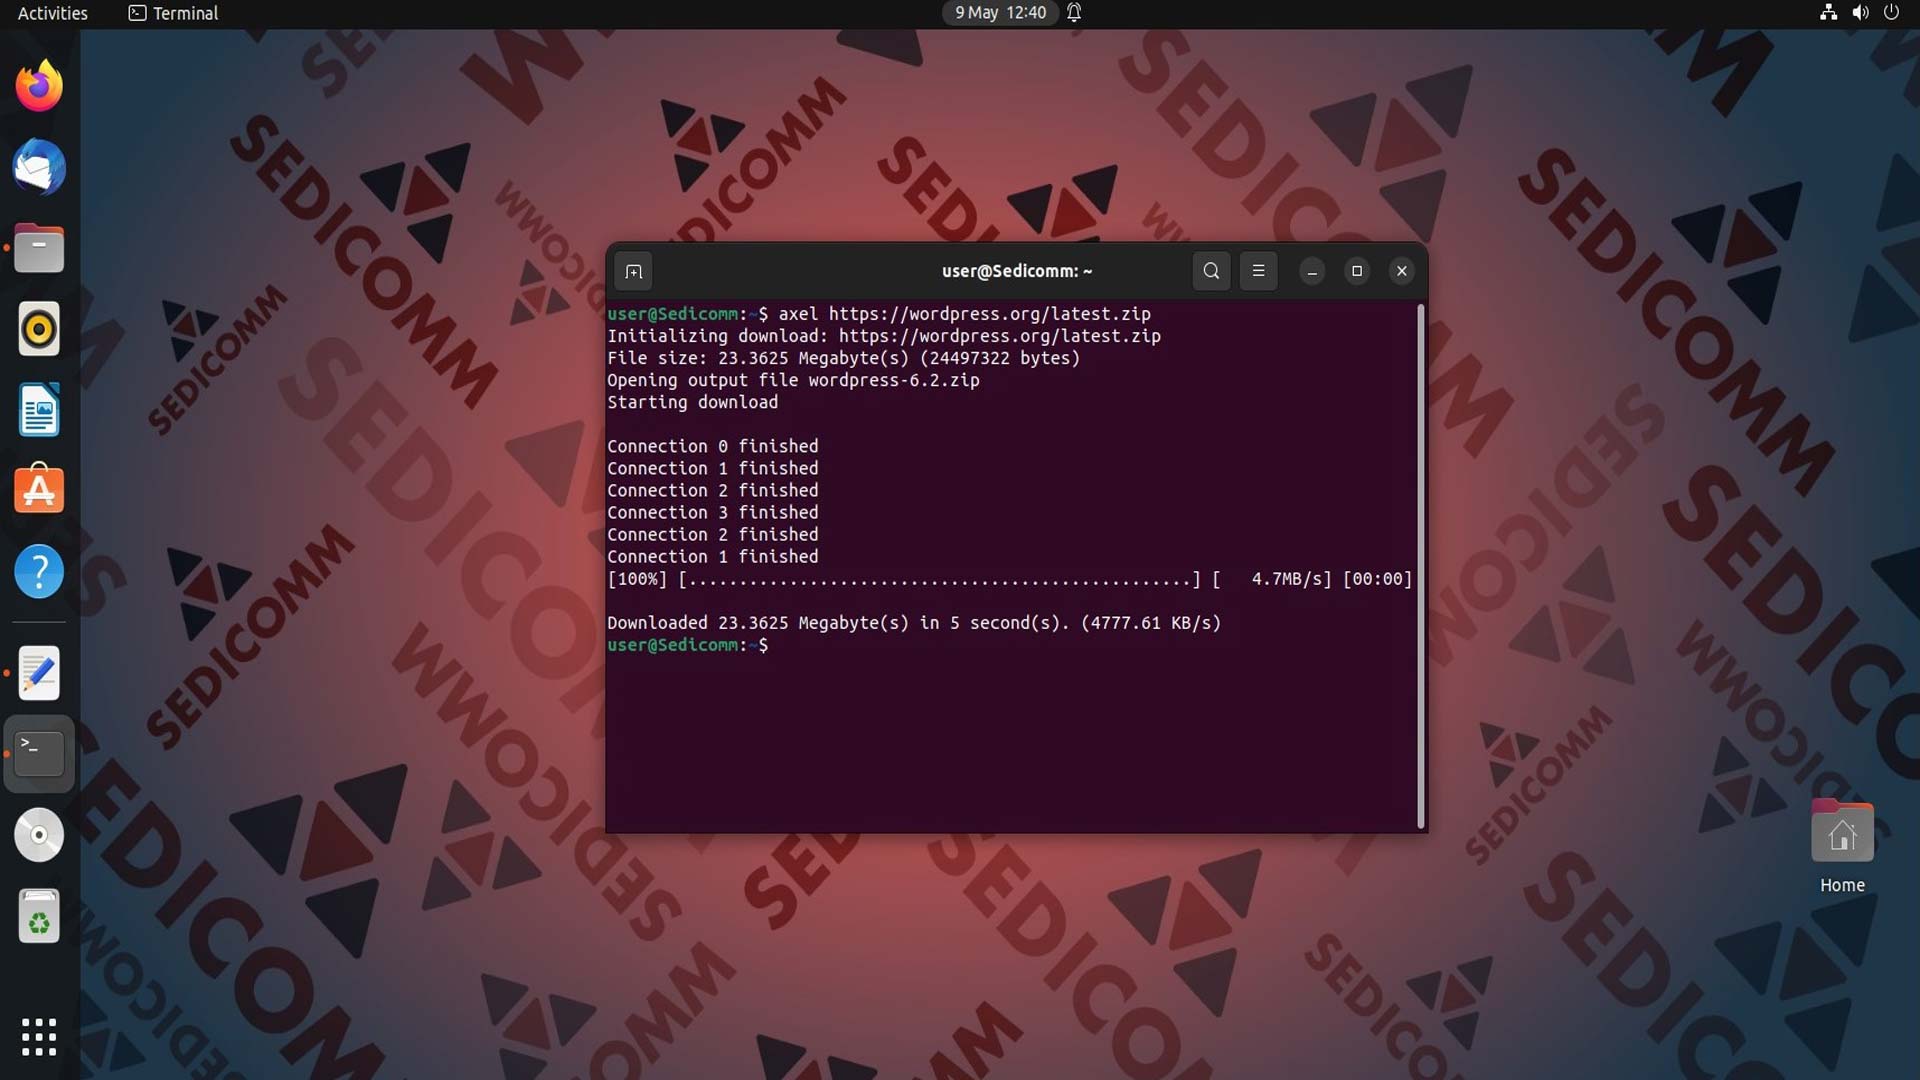The width and height of the screenshot is (1920, 1080).
Task: Open the volume icon in top bar
Action: [x=1860, y=13]
